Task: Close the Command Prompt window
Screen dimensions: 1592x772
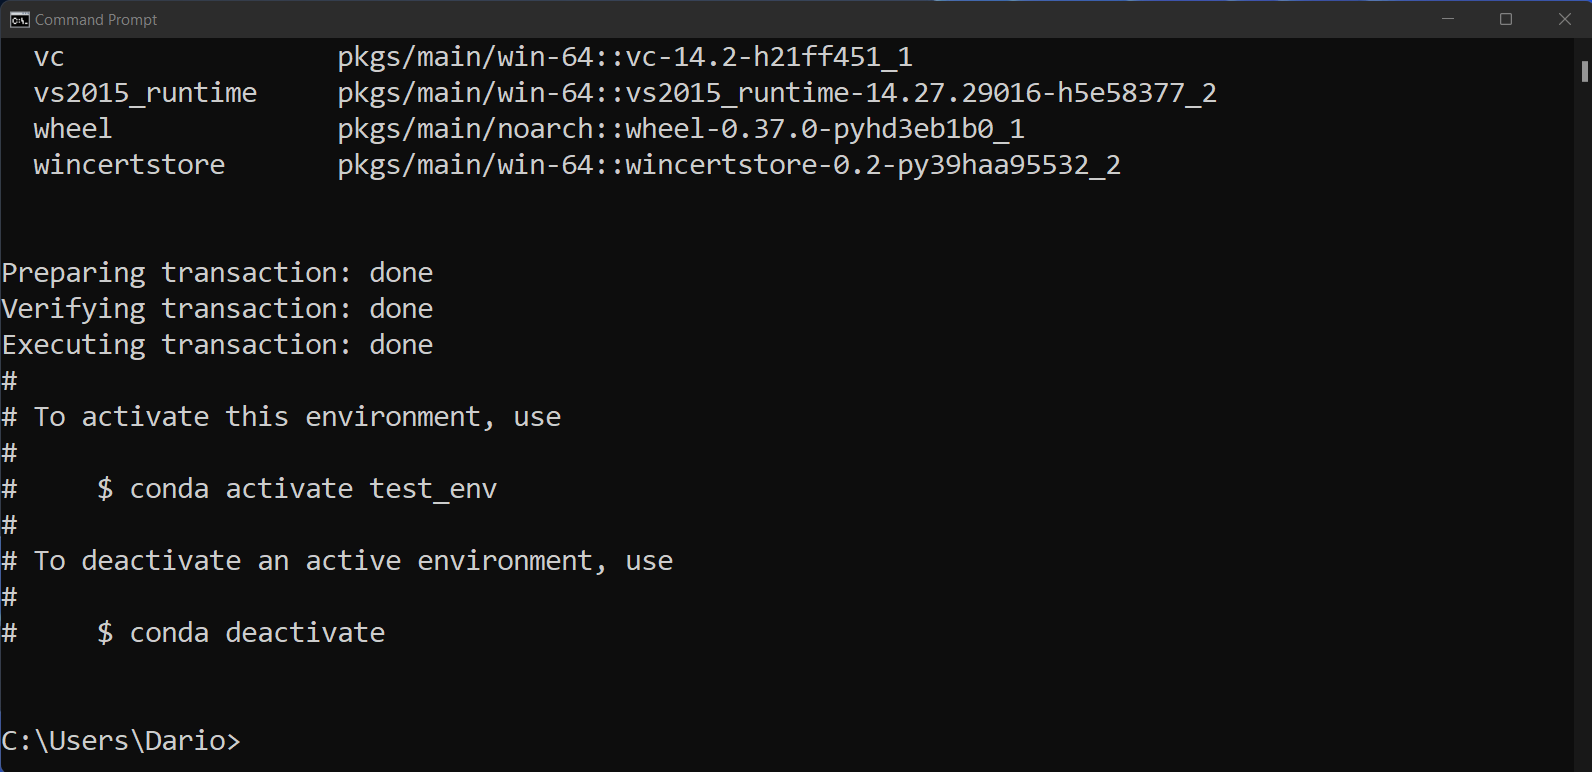Action: tap(1565, 19)
